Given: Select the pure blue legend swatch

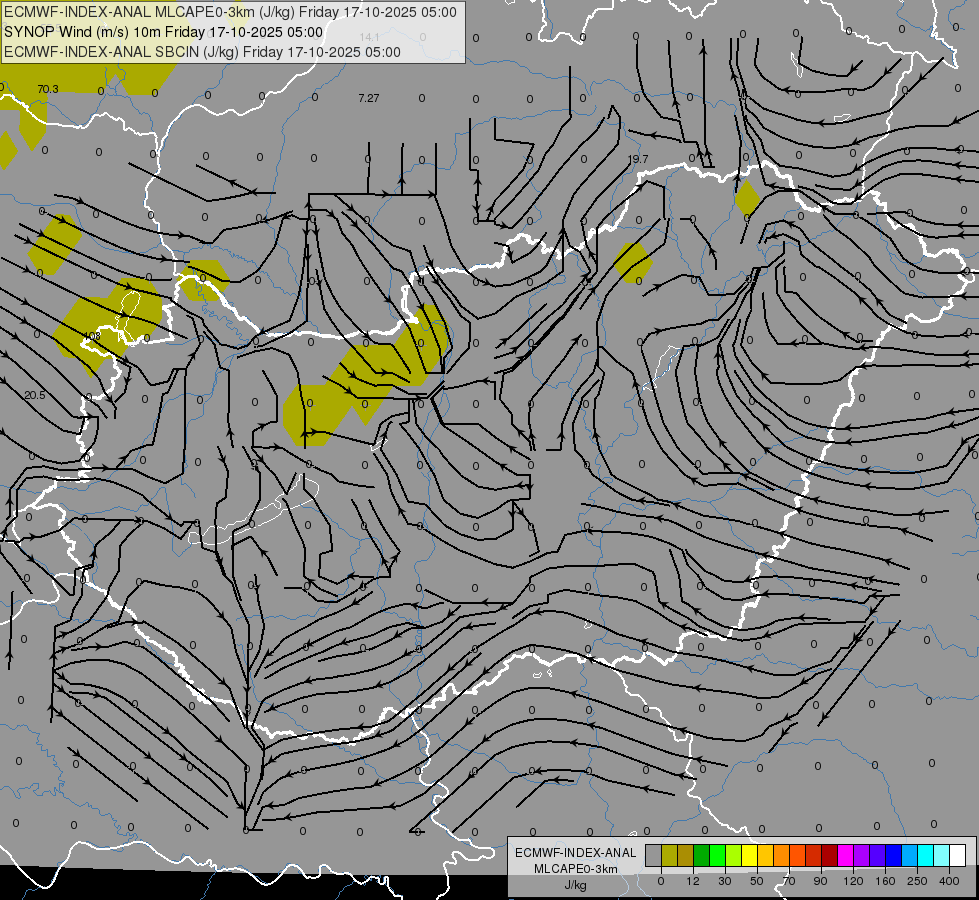Looking at the screenshot, I should 893,856.
